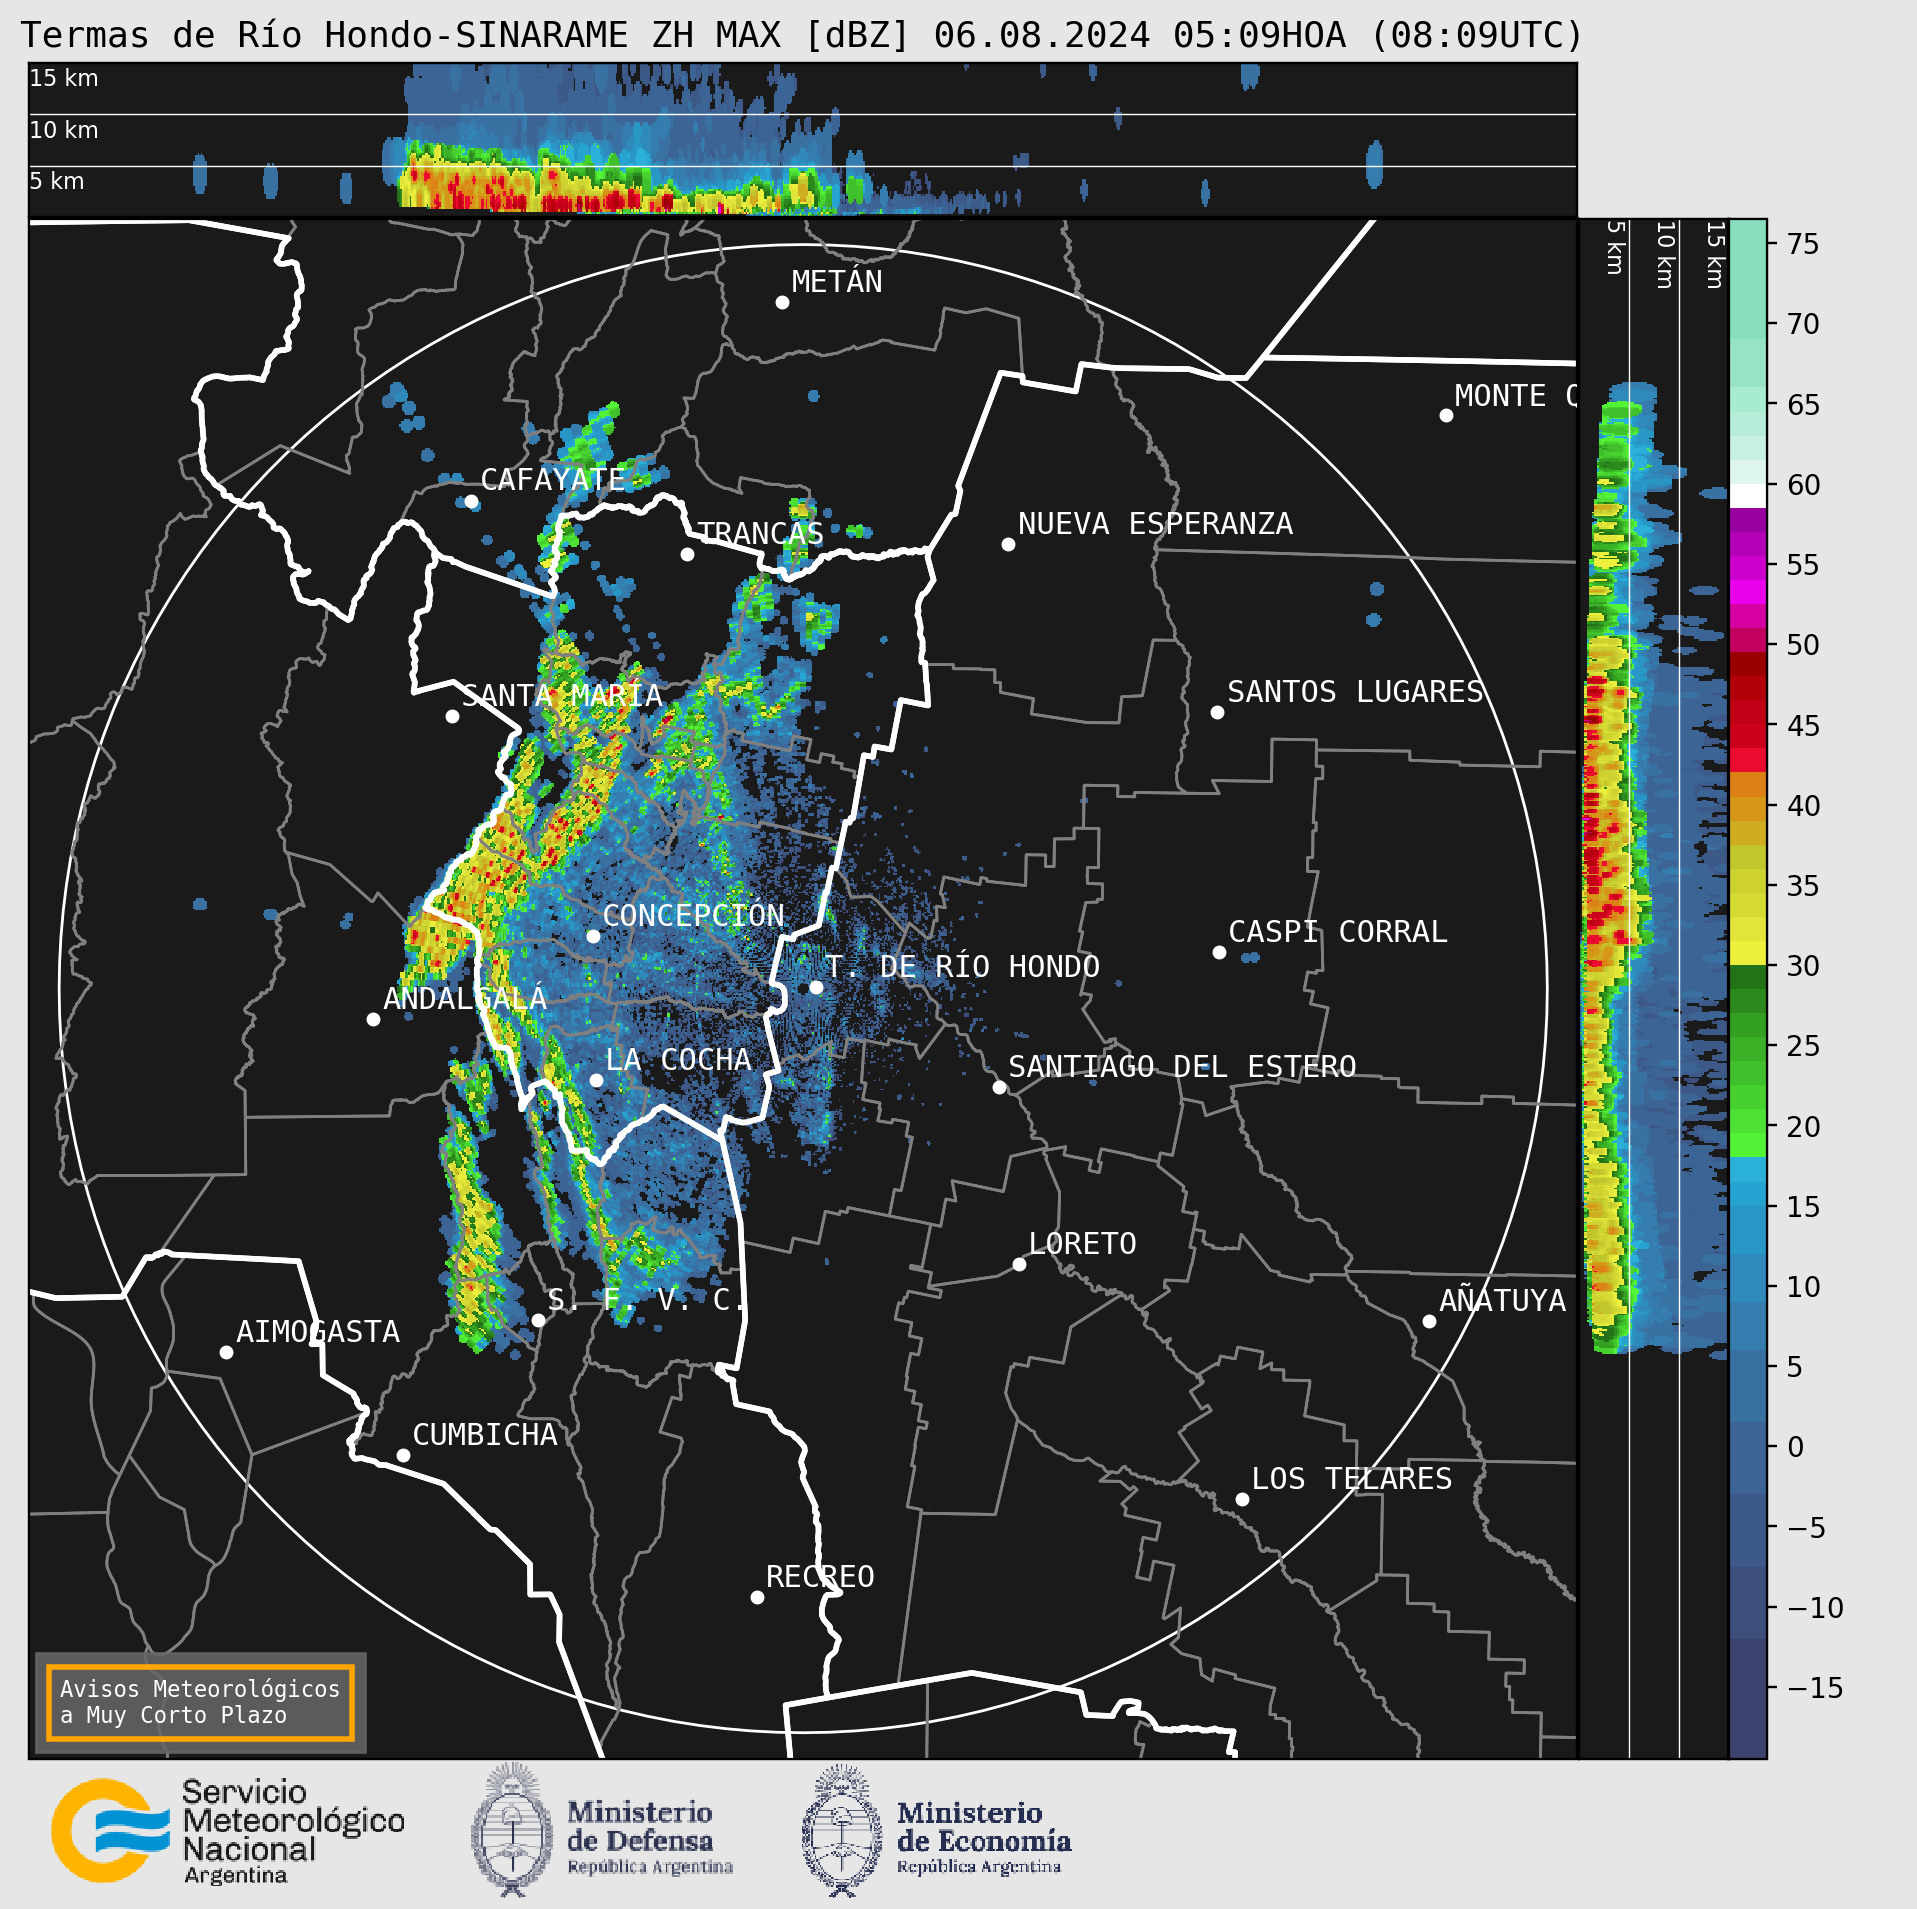
Task: Click the T. DE RÍO HONDO radar site label
Action: (962, 967)
